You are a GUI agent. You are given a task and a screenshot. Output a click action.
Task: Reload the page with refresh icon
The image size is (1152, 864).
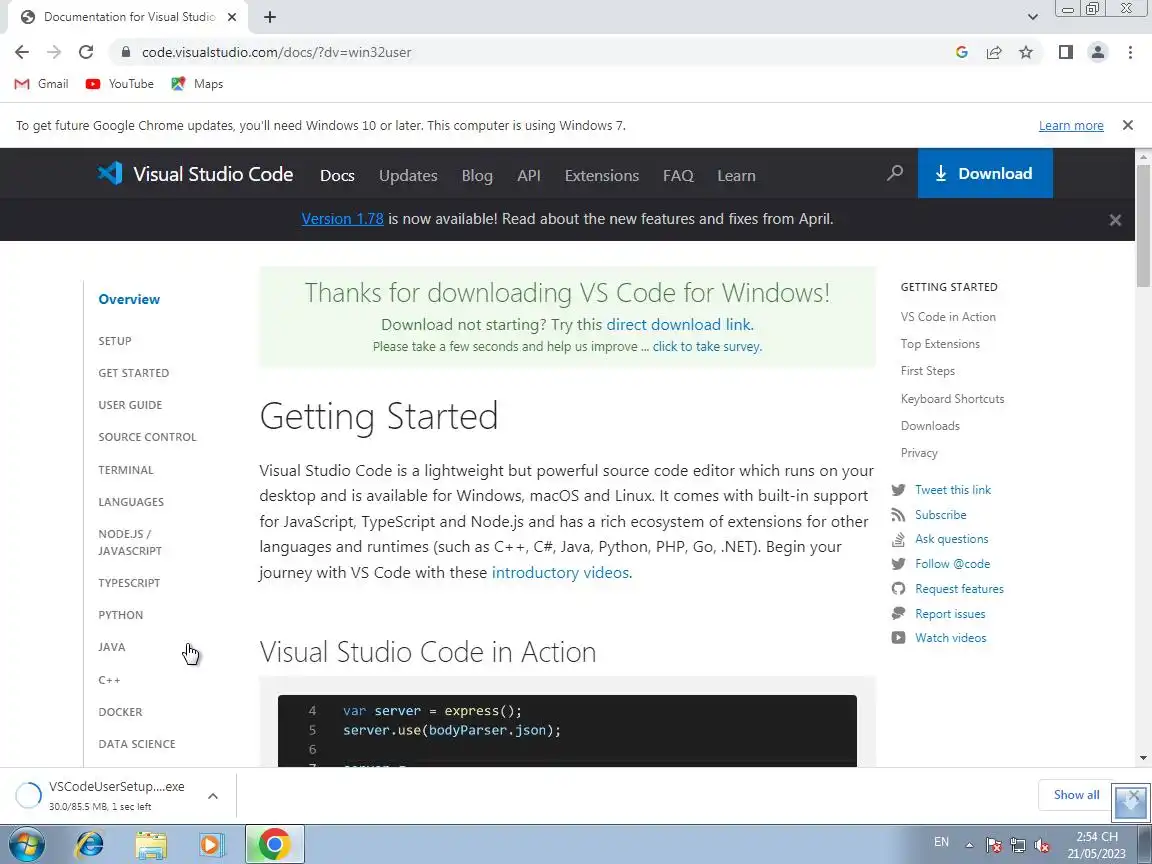(86, 52)
